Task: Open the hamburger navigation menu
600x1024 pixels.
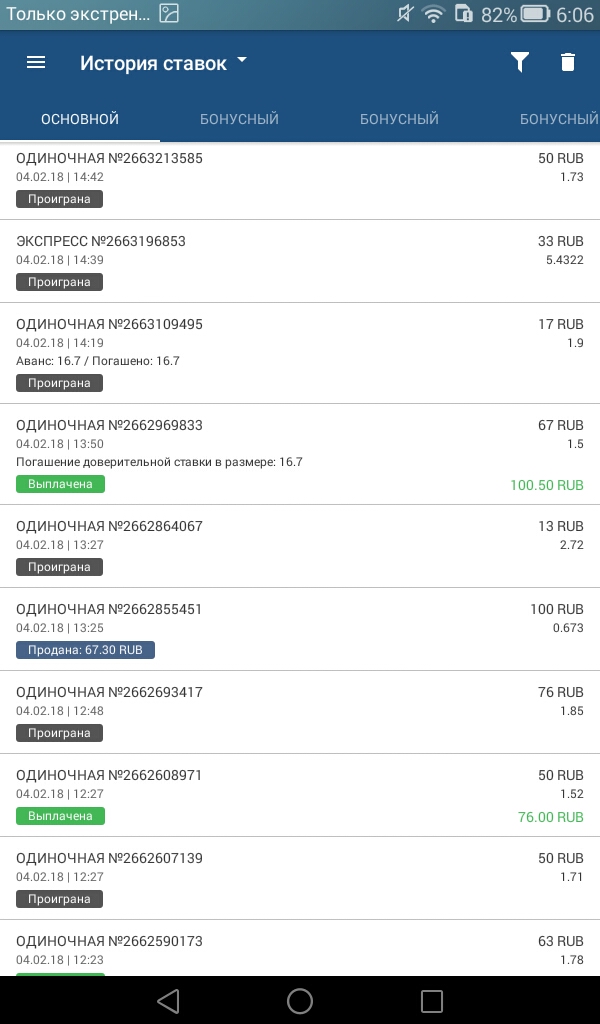Action: click(x=36, y=62)
